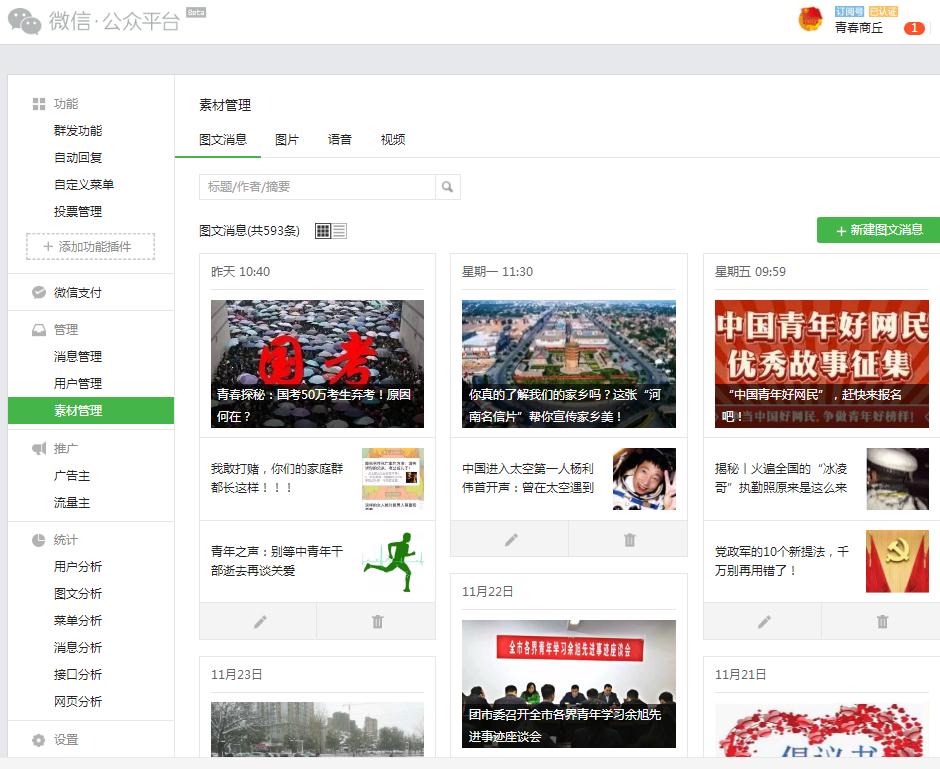Edit the 星期五 09:59 article card
The height and width of the screenshot is (769, 940).
(763, 621)
